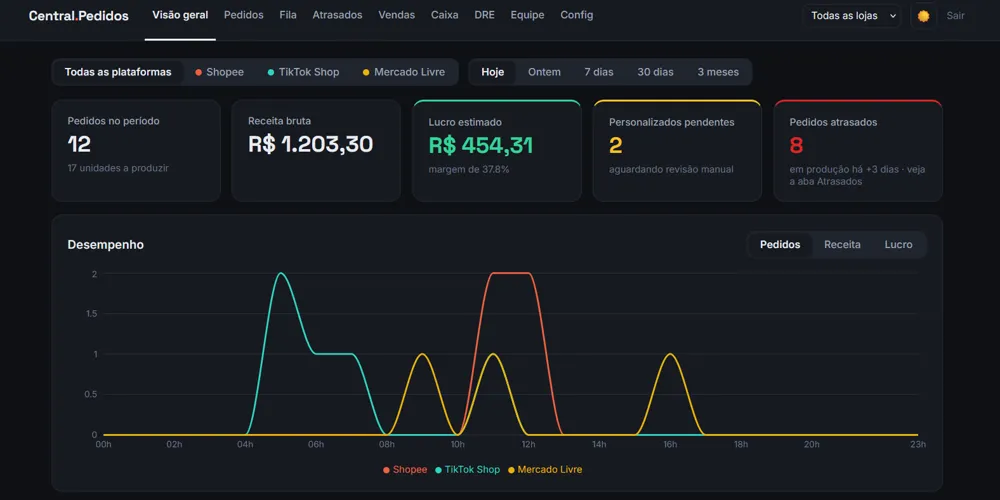Viewport: 1000px width, 500px height.
Task: Toggle the Shopee series in chart legend
Action: pos(405,470)
